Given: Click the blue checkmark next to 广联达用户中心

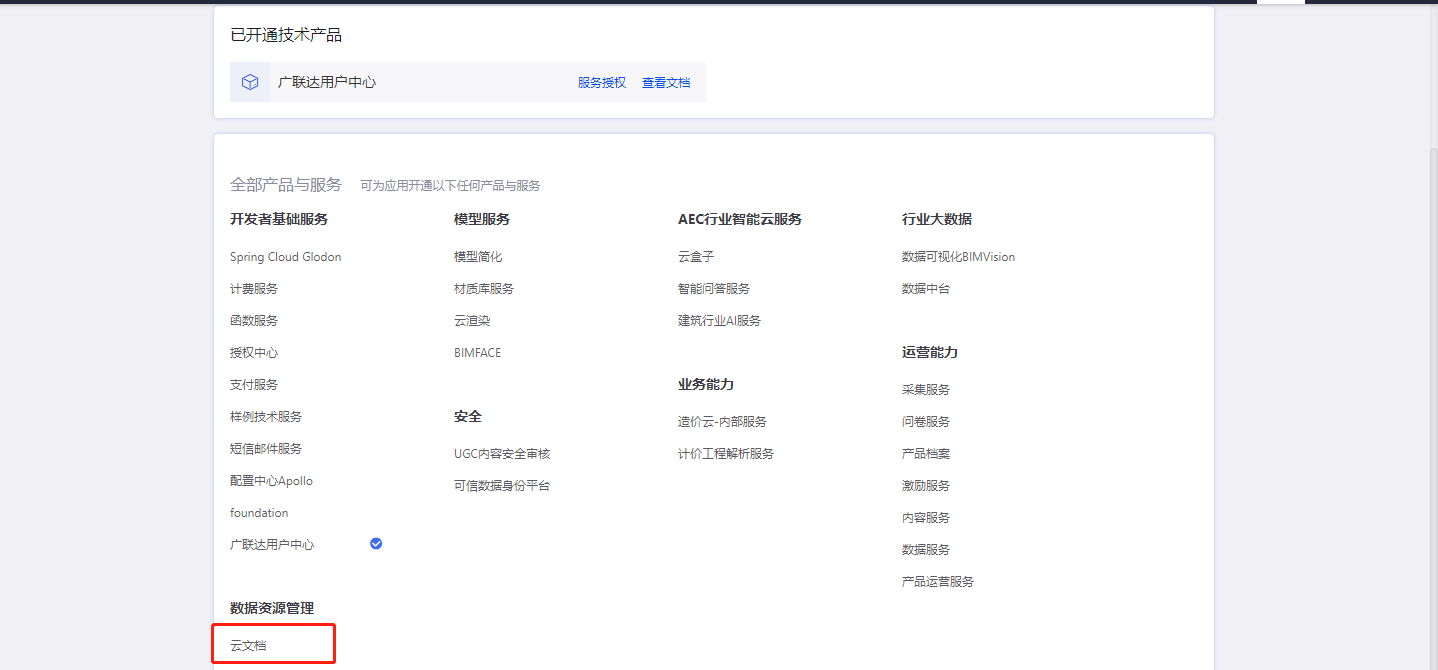Looking at the screenshot, I should pyautogui.click(x=376, y=544).
